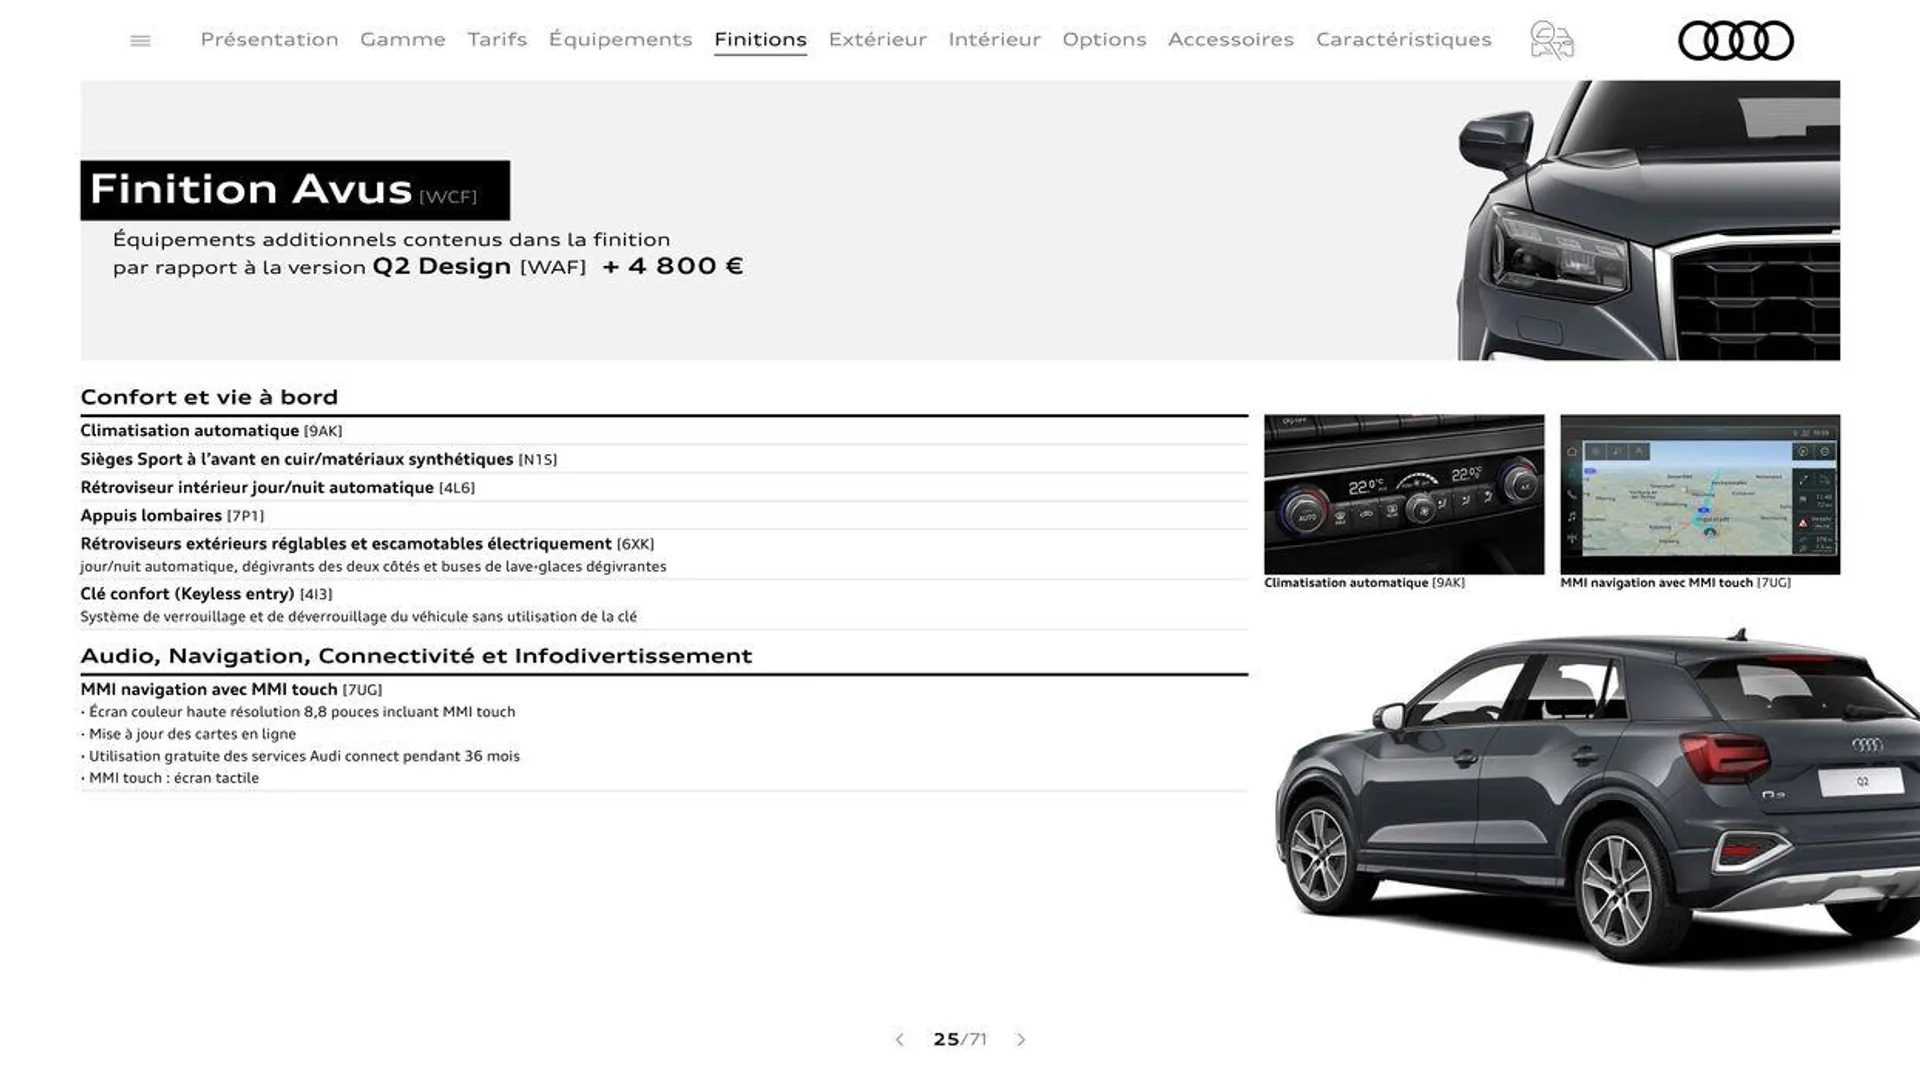The height and width of the screenshot is (1080, 1920).
Task: Switch to the Caractéristiques tab
Action: click(1403, 40)
